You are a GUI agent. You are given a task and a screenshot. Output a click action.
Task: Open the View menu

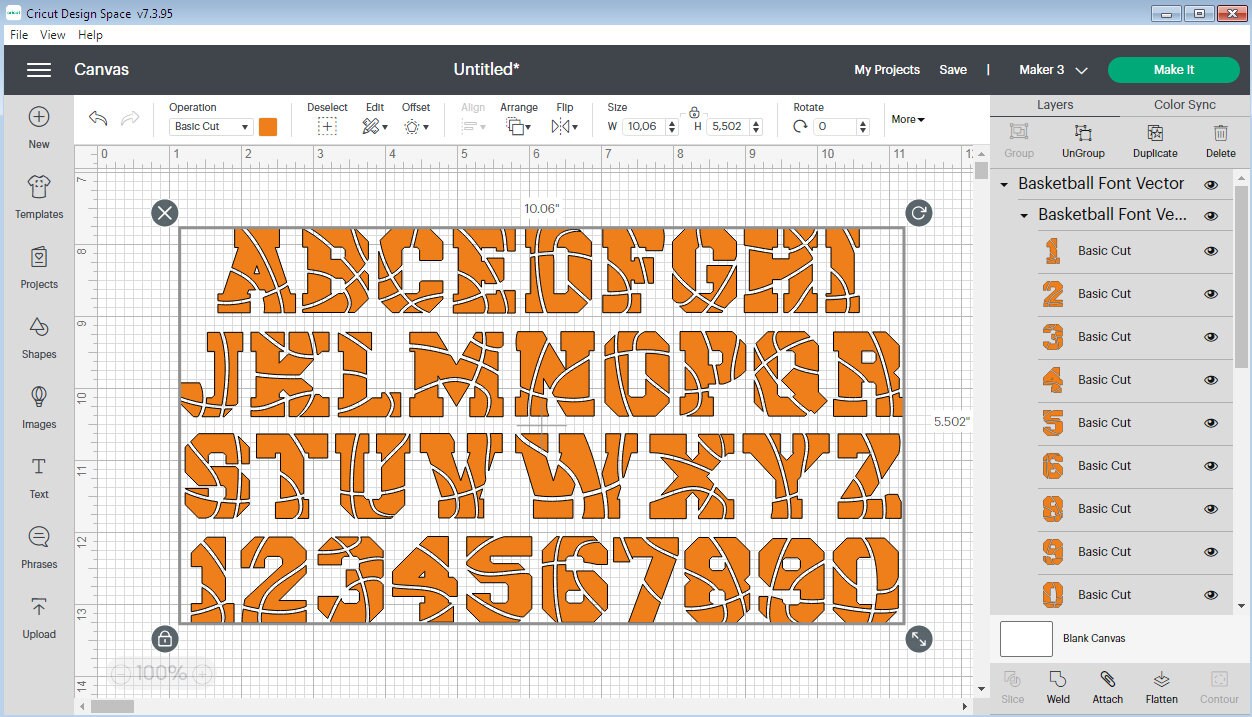tap(52, 34)
